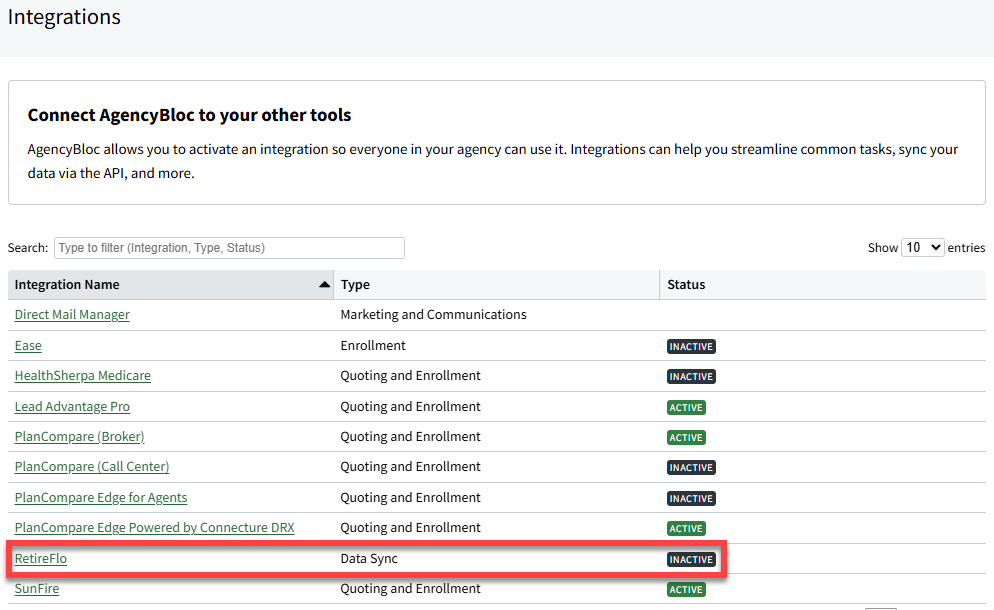Click INACTIVE badge in RetireFlo row
This screenshot has width=994, height=610.
pos(691,559)
